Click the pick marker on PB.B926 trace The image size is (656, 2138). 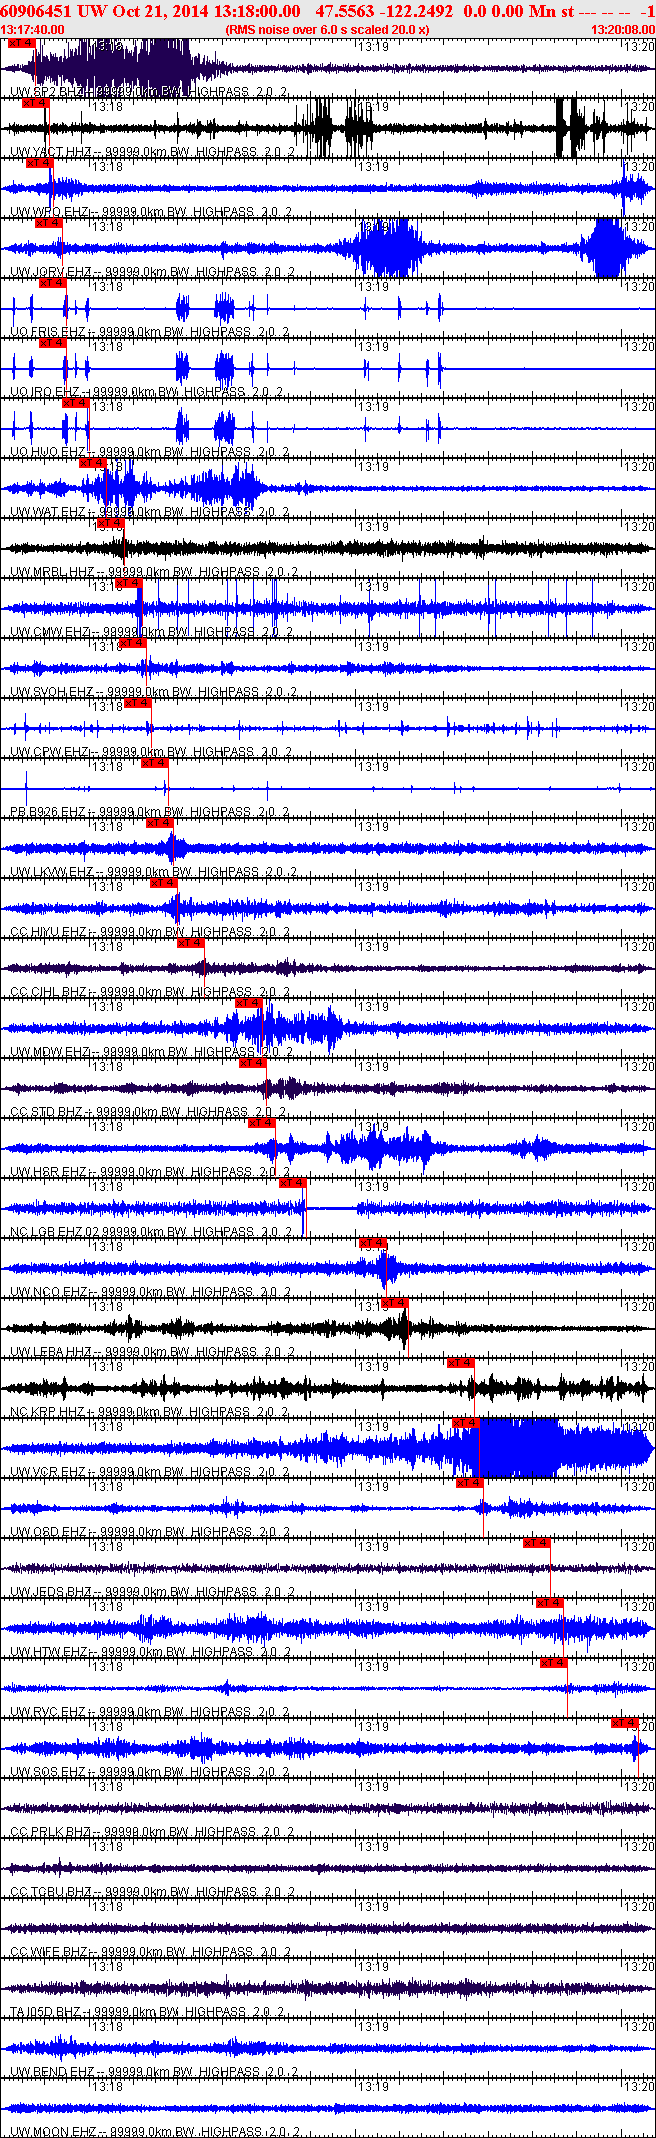154,763
